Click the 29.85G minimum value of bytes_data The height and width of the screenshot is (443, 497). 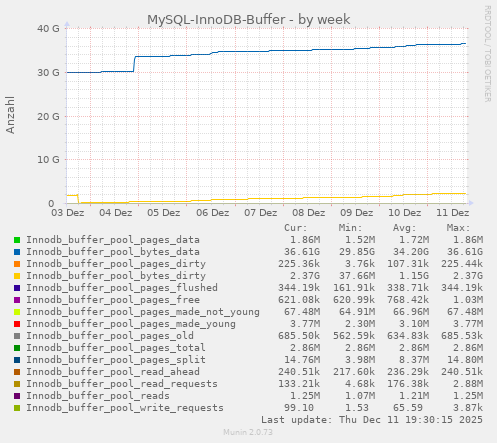(357, 252)
